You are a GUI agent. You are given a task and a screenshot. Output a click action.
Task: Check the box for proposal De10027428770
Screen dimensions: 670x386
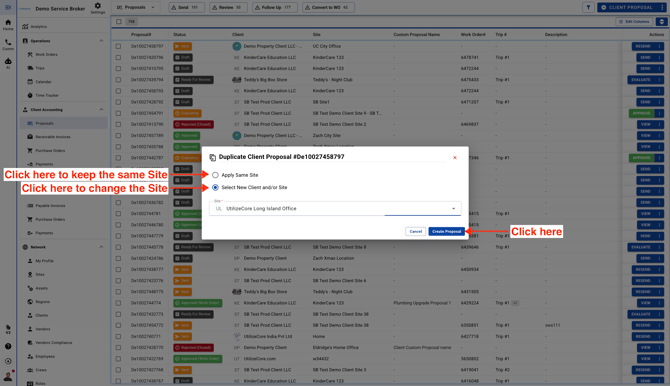tap(118, 348)
